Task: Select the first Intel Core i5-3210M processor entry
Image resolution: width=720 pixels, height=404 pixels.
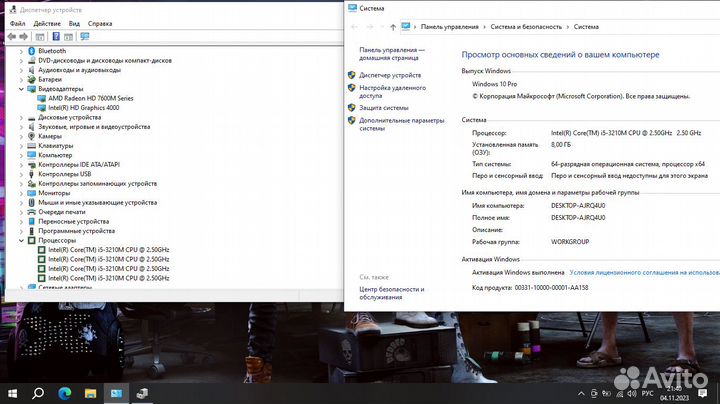Action: click(108, 250)
